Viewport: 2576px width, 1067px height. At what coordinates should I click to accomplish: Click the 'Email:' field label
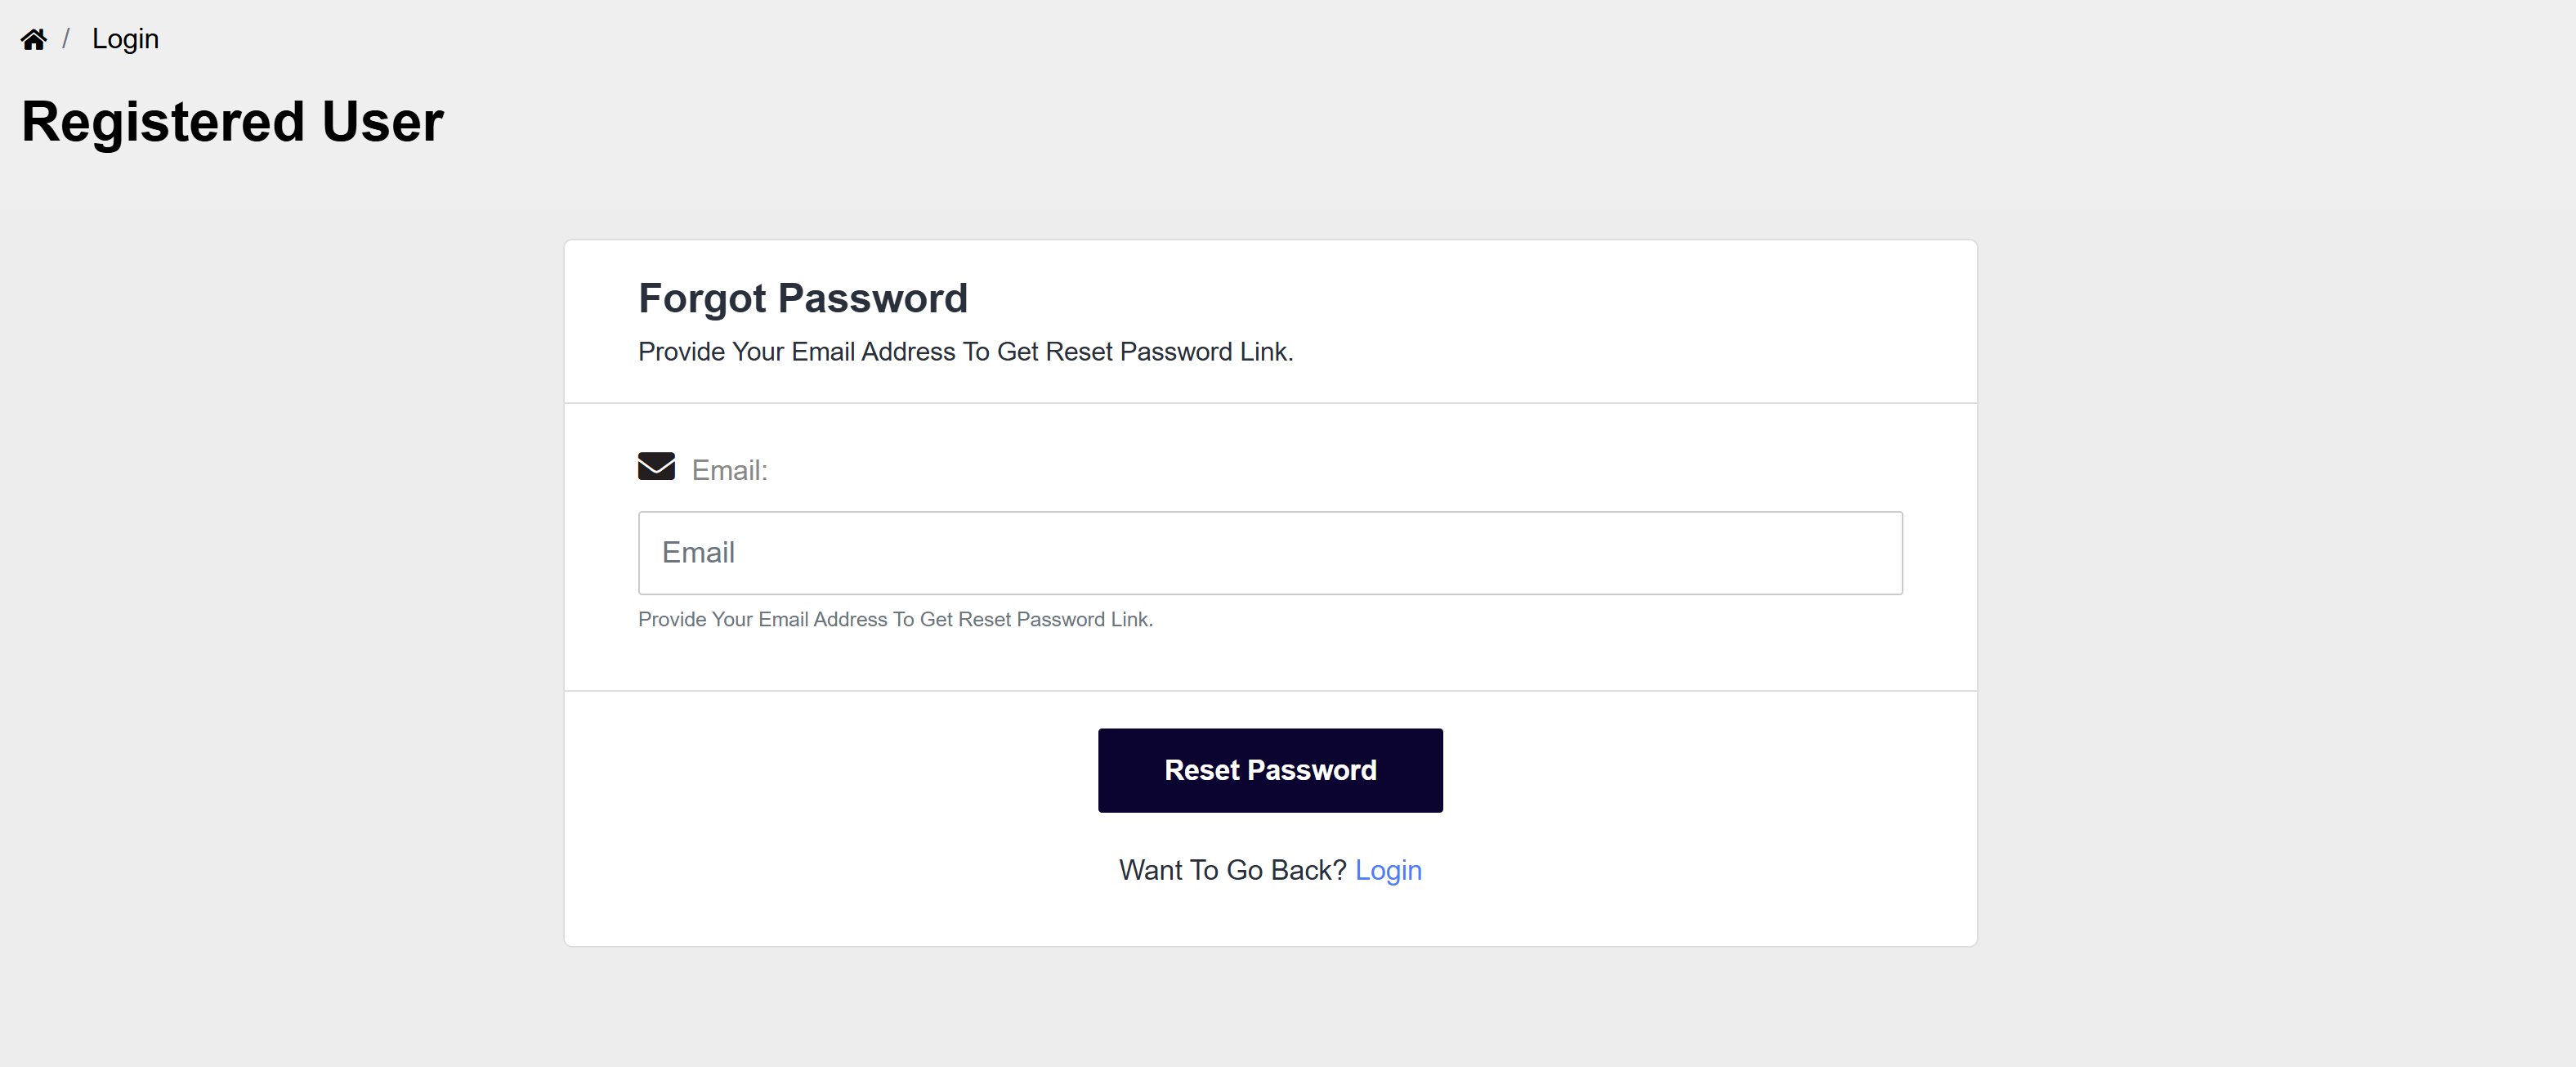729,470
